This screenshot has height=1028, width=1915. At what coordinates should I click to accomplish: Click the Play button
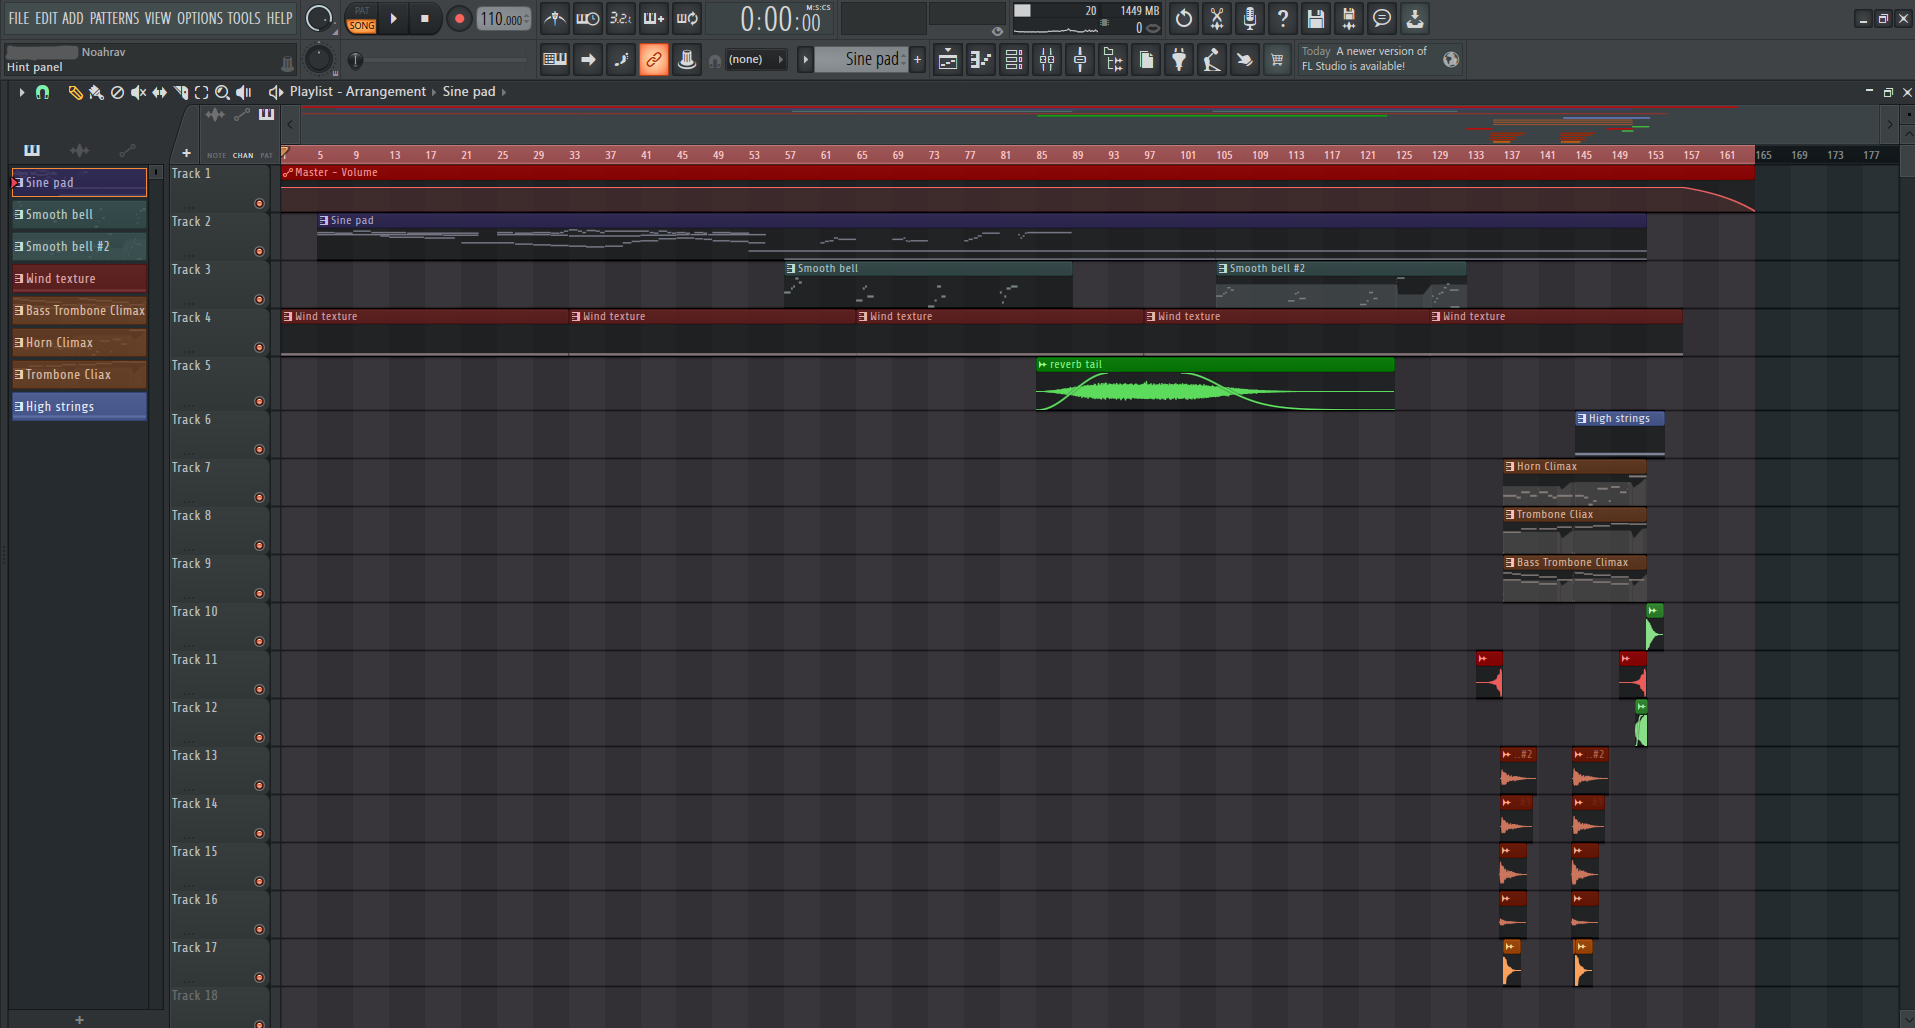coord(394,18)
